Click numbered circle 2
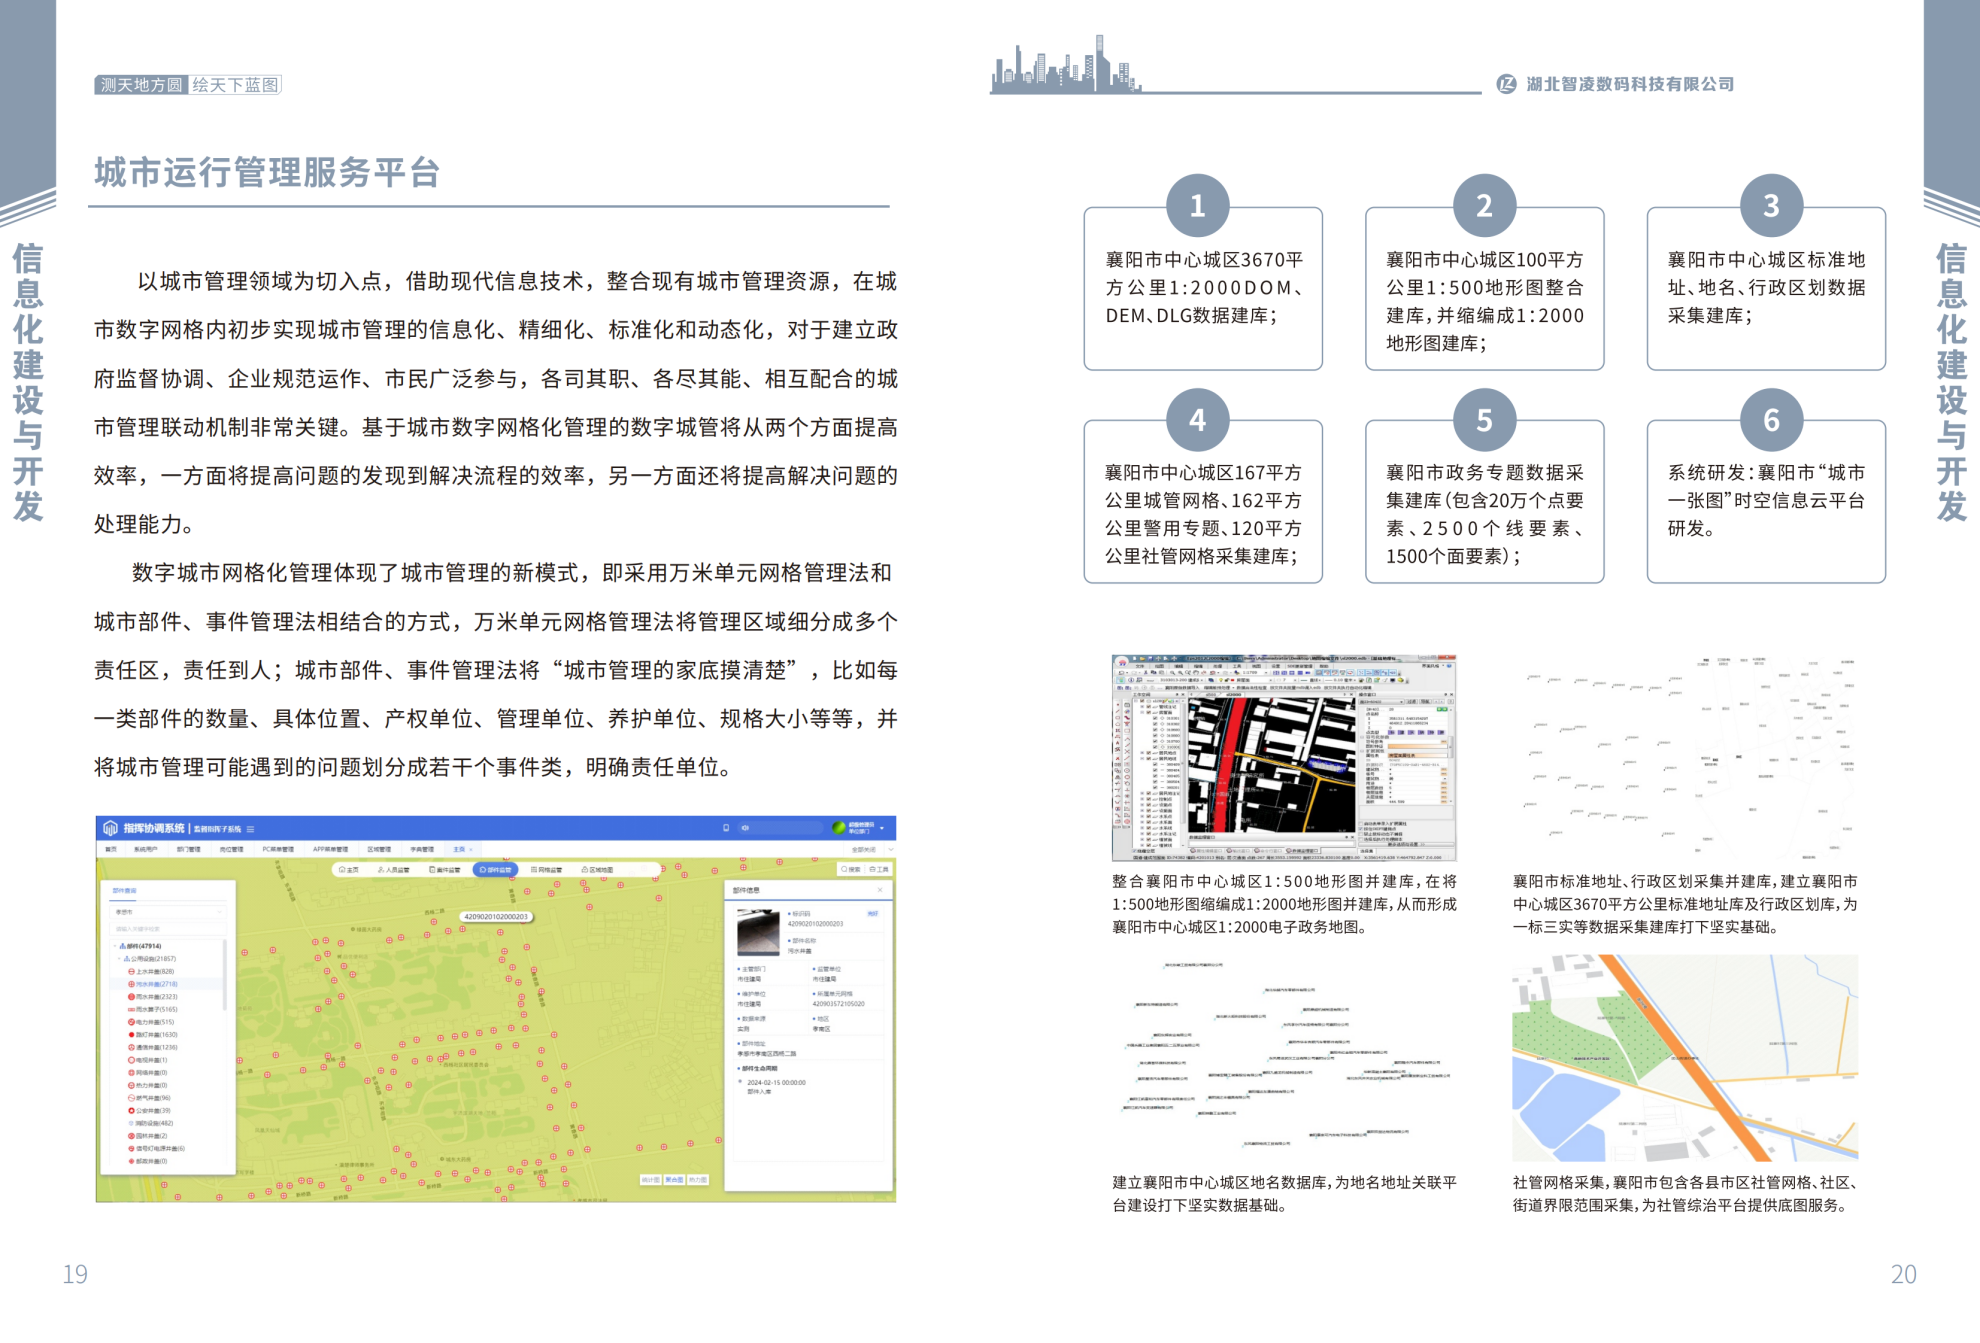1980x1343 pixels. pyautogui.click(x=1485, y=206)
